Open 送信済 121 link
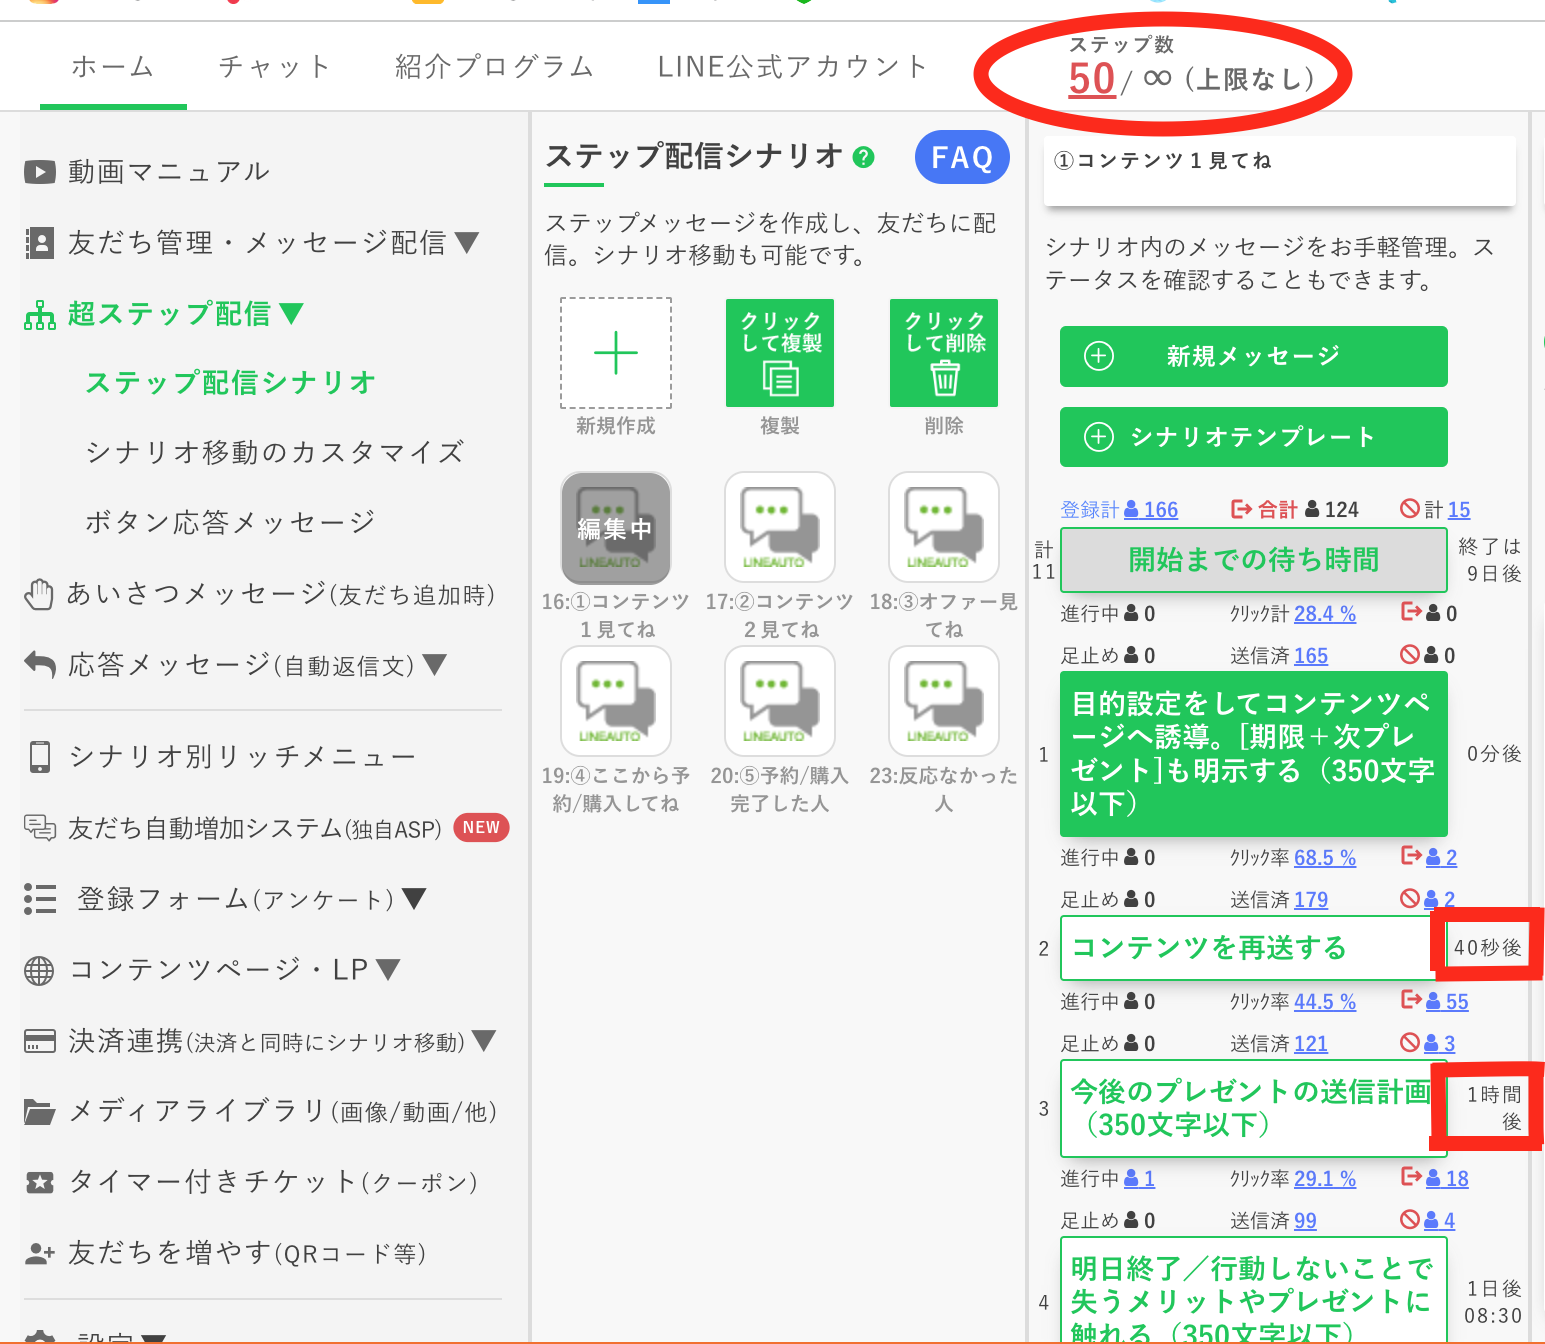 click(1311, 1044)
